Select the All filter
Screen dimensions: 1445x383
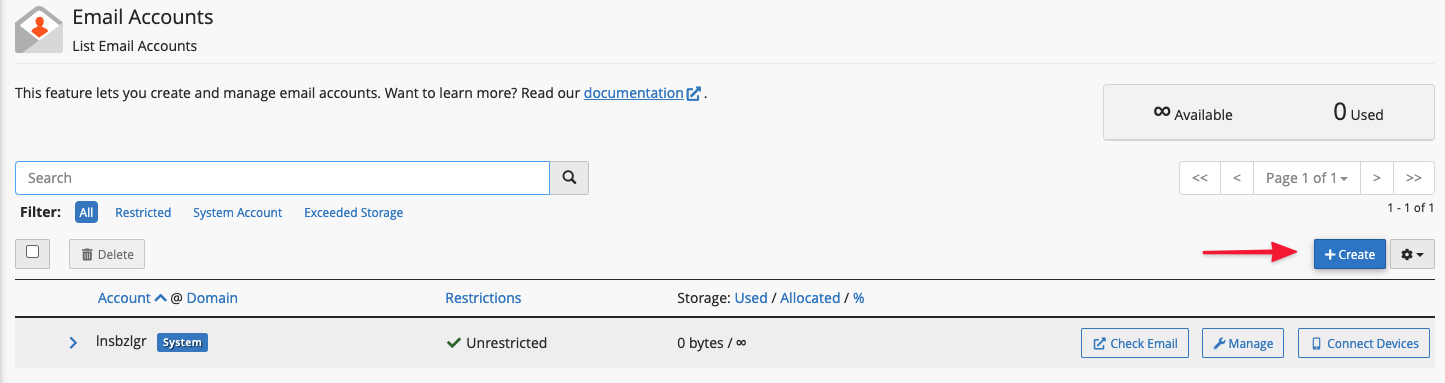[87, 213]
